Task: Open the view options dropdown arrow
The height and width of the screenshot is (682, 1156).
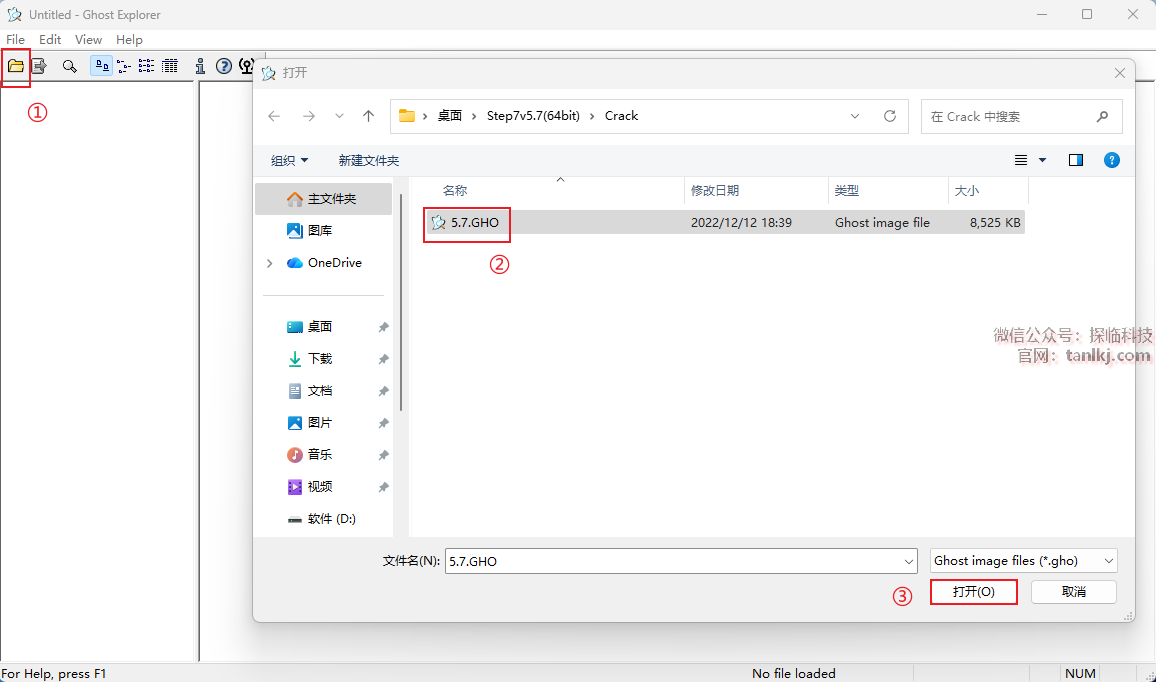Action: point(1042,160)
